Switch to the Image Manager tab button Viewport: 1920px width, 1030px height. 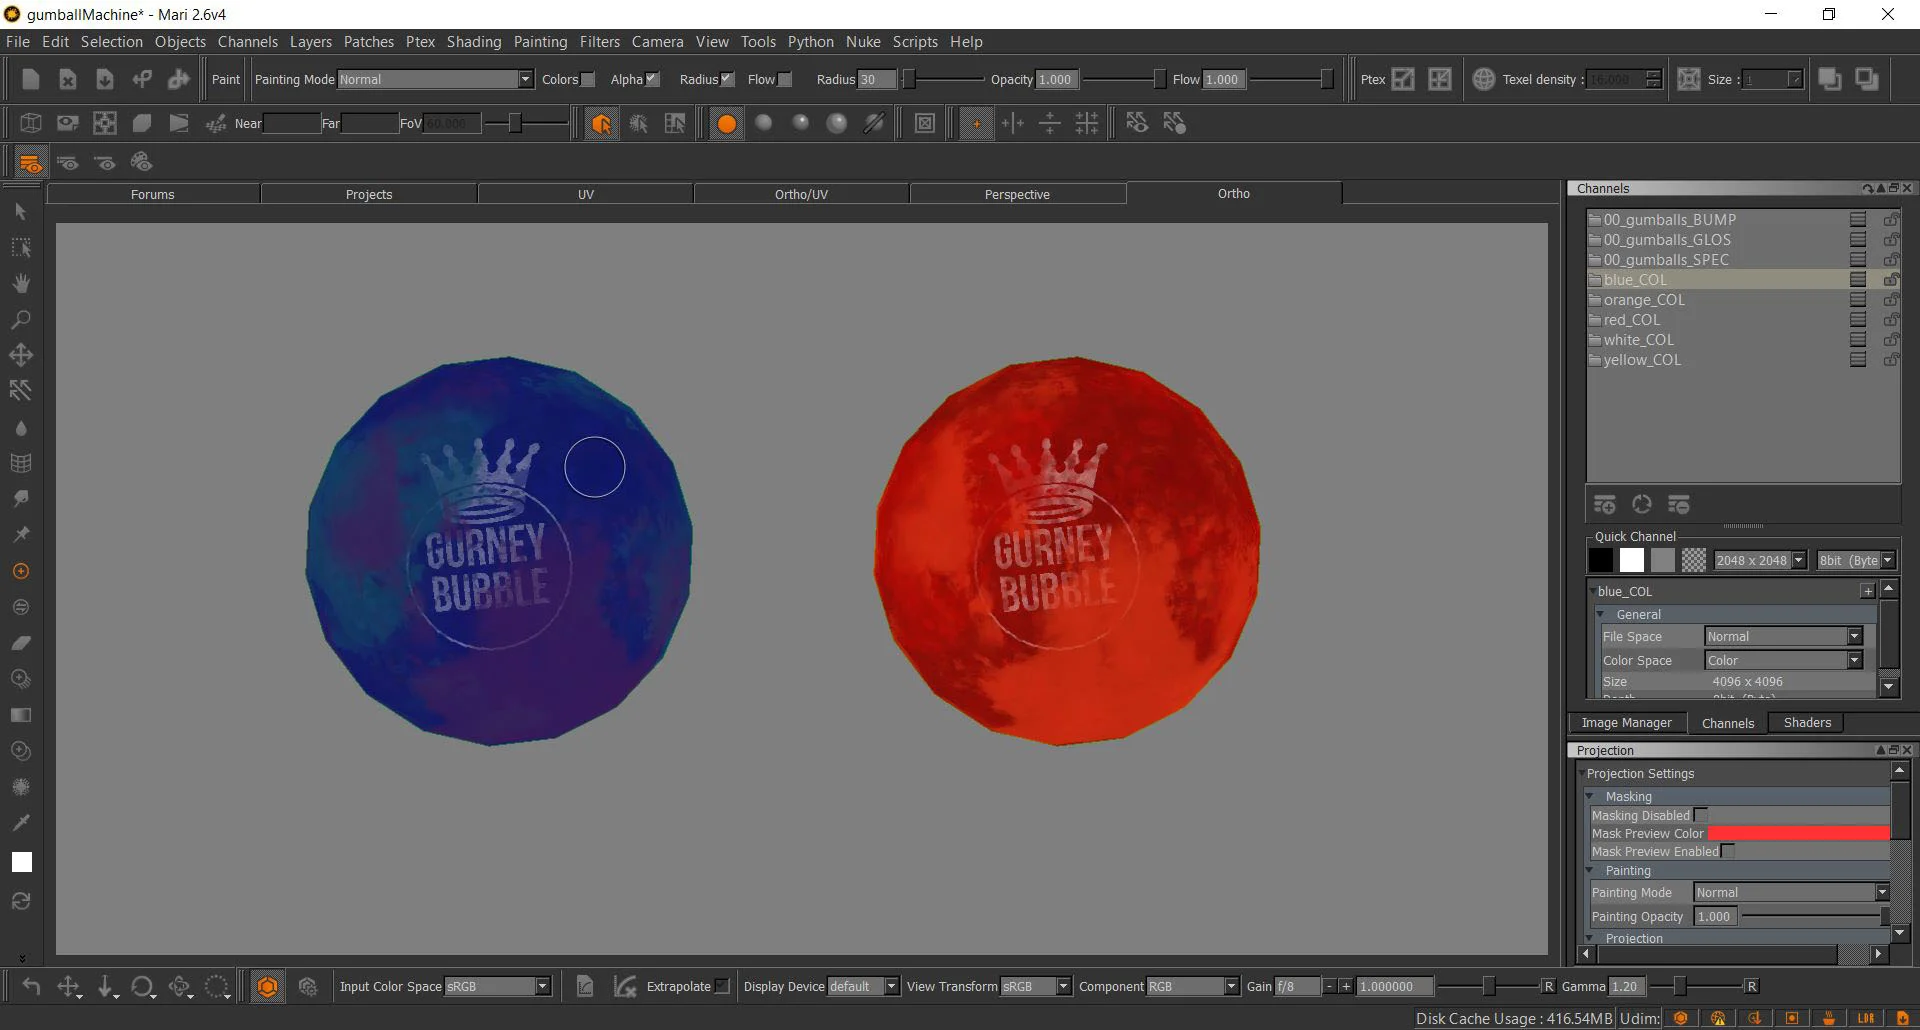coord(1626,722)
